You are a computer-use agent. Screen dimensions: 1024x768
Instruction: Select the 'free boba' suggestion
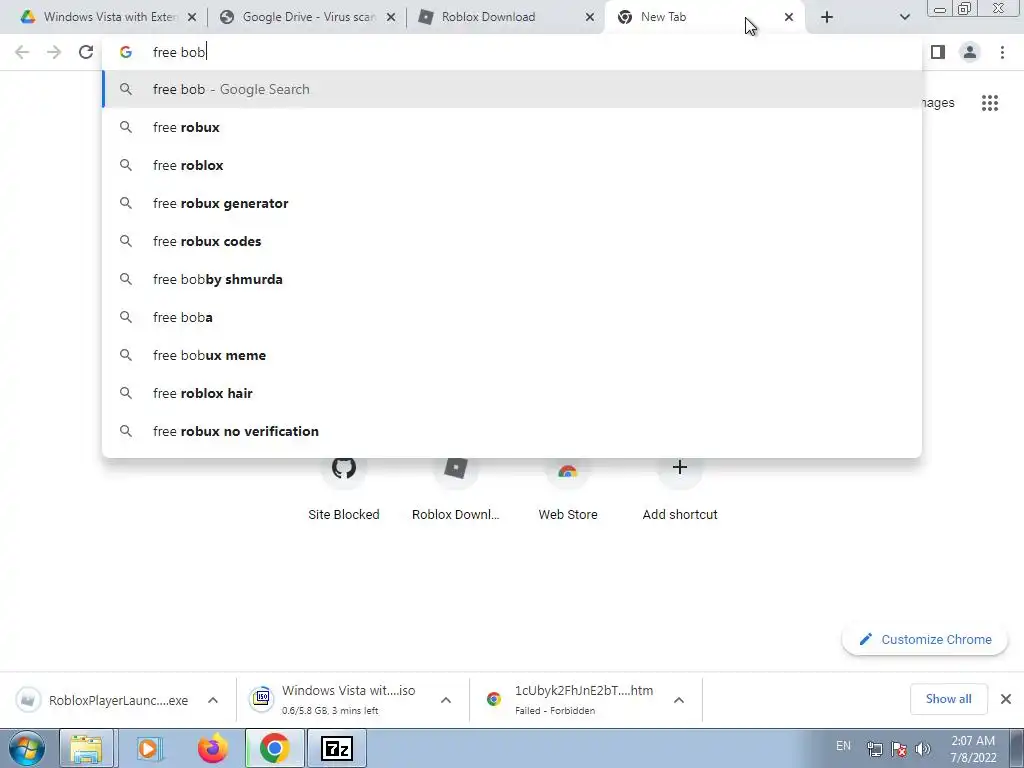point(512,317)
